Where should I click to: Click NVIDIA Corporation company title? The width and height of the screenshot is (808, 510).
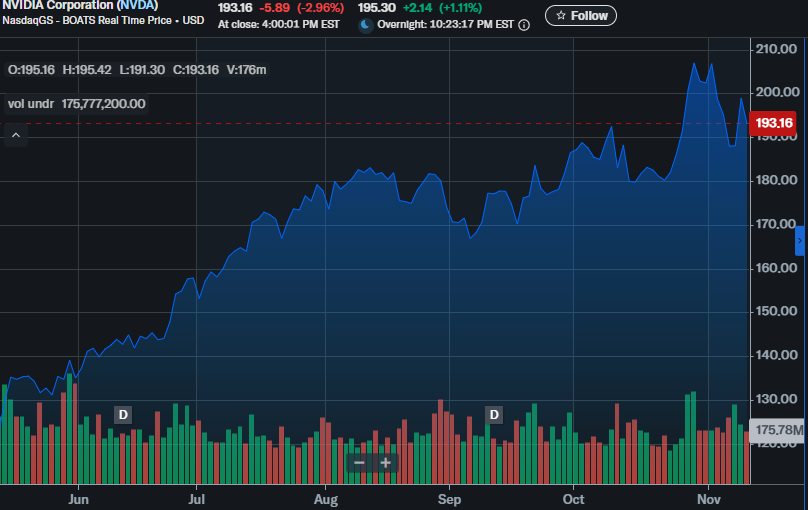point(57,6)
